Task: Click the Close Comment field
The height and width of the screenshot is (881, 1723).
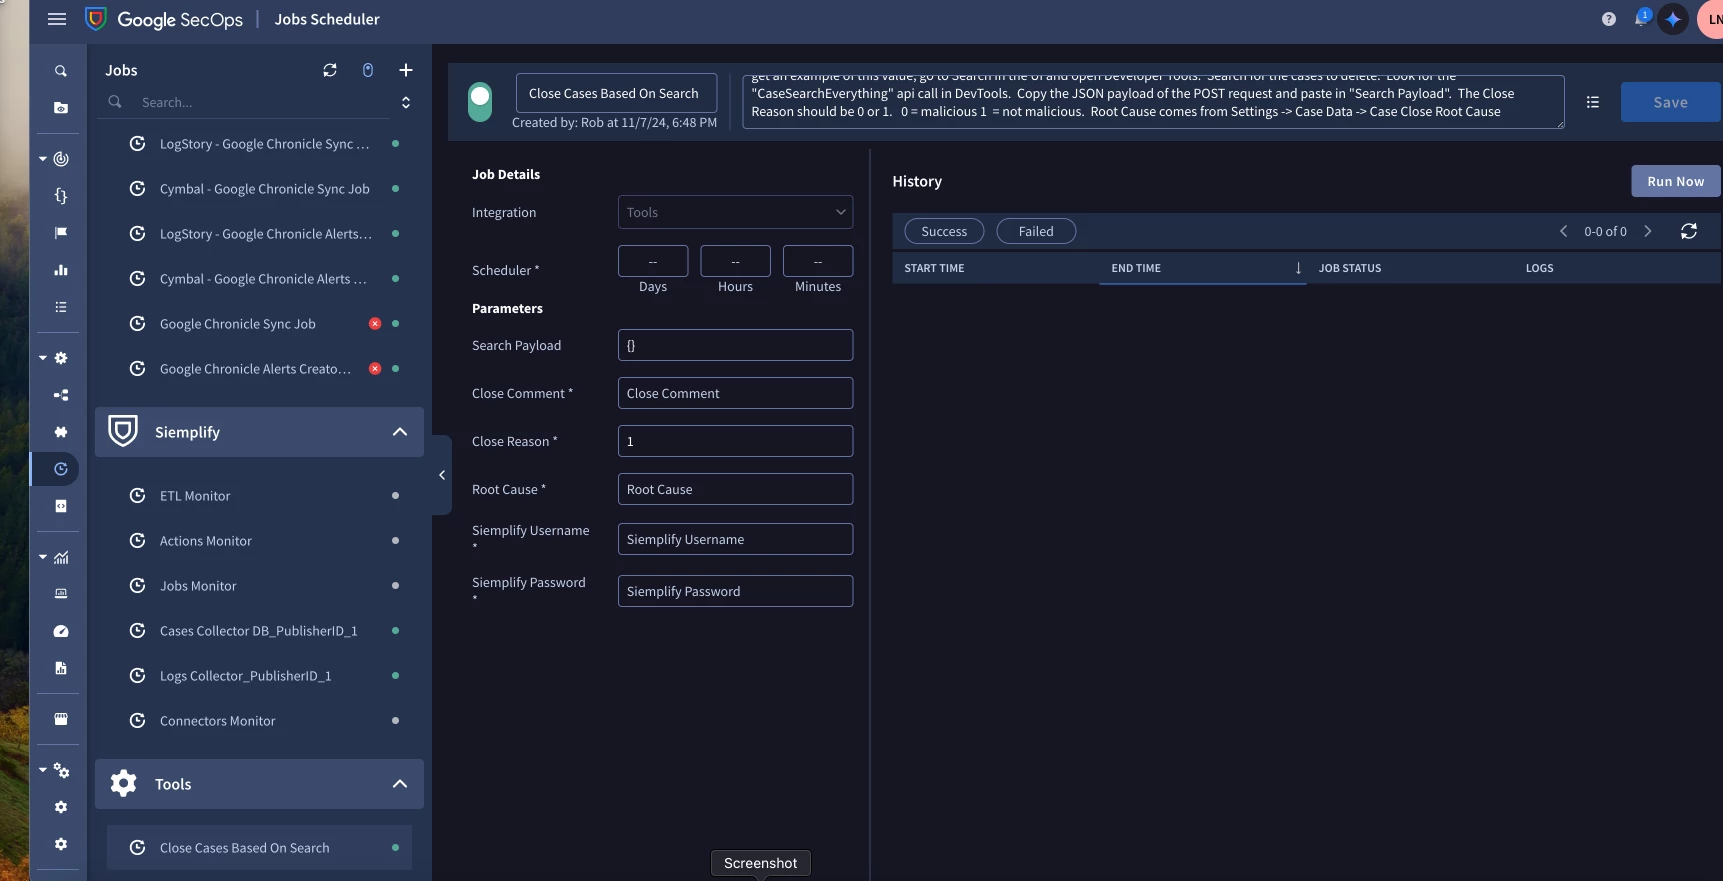Action: tap(735, 393)
